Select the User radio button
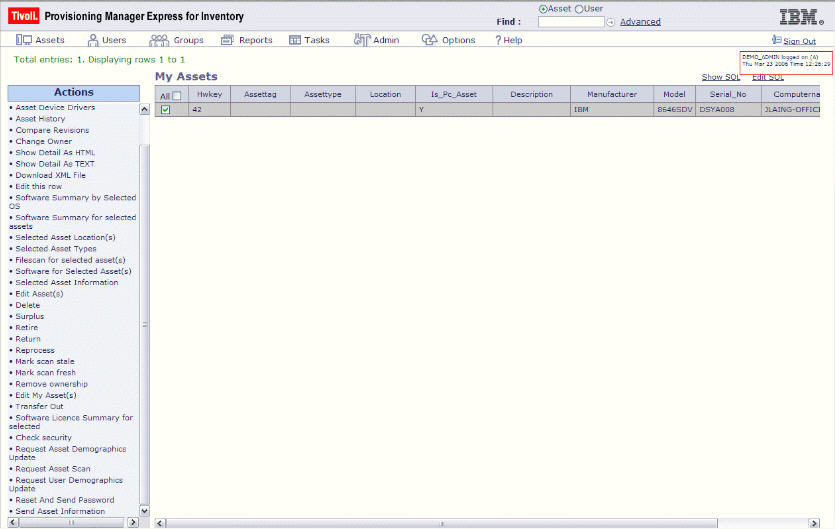The image size is (835, 529). [x=579, y=9]
